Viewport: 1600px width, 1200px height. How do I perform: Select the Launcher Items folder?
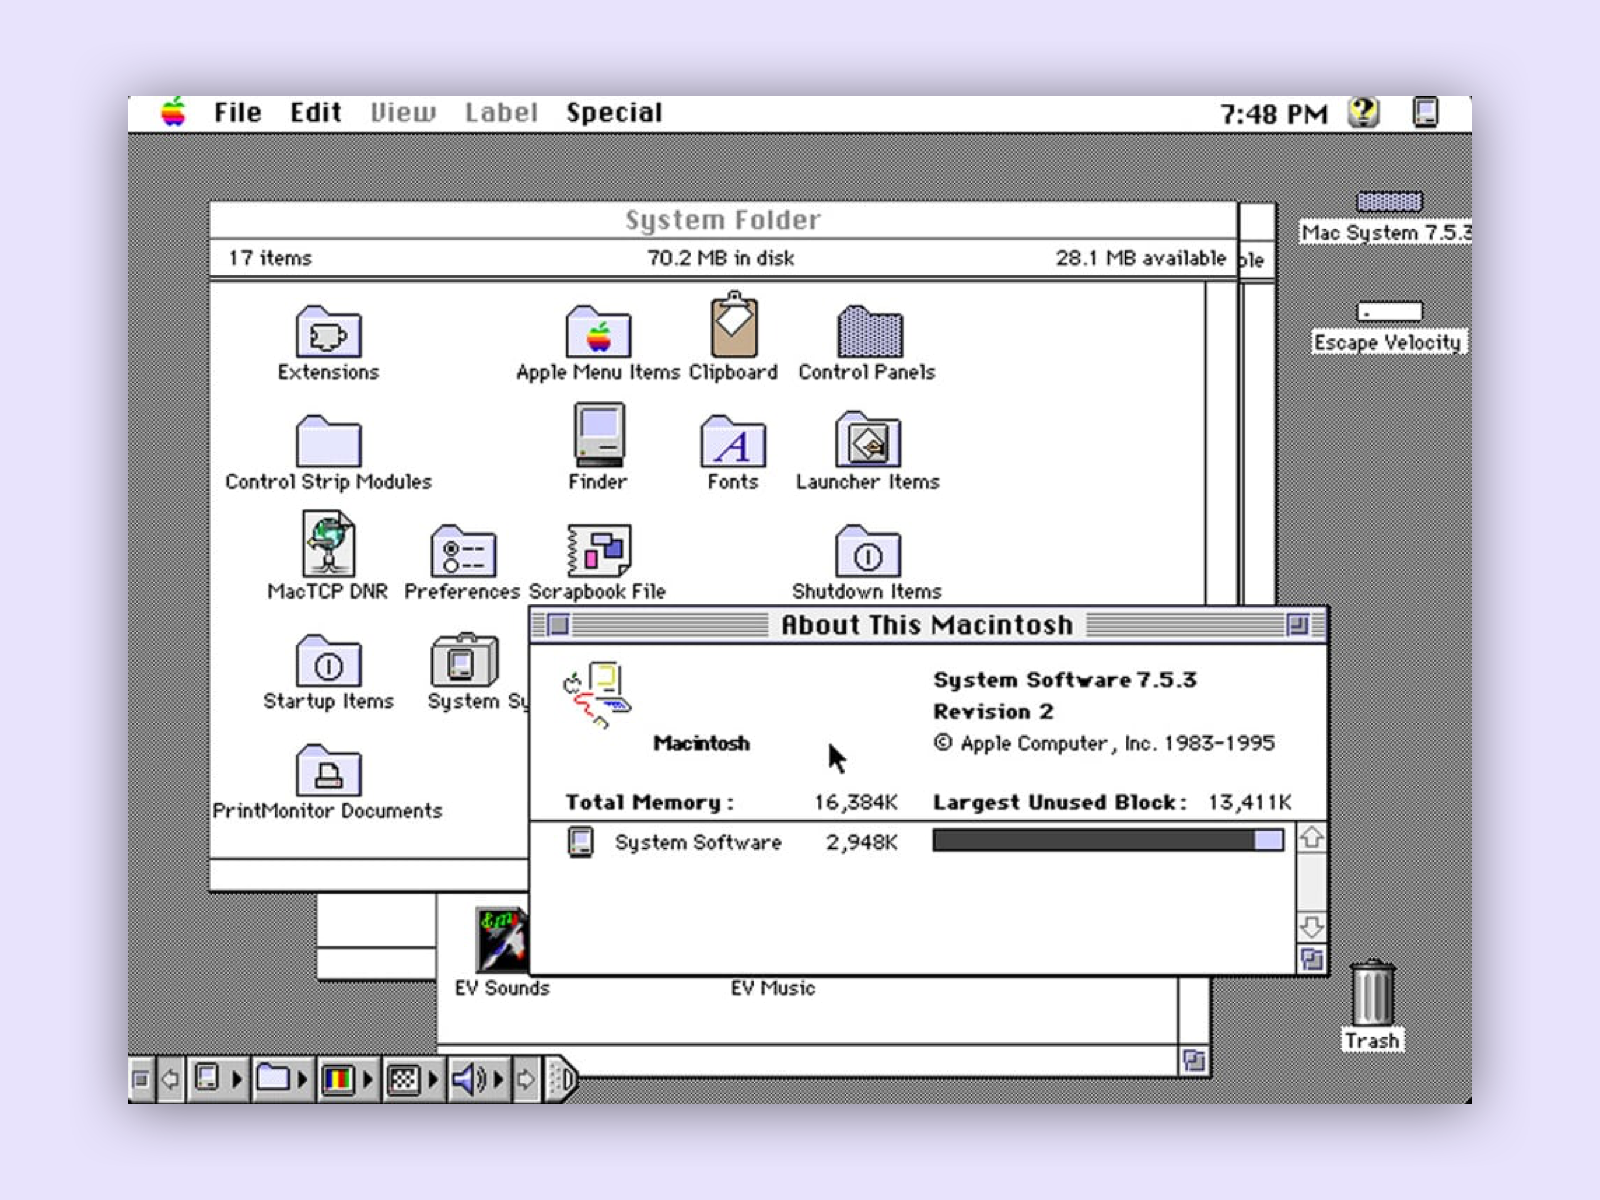tap(868, 440)
